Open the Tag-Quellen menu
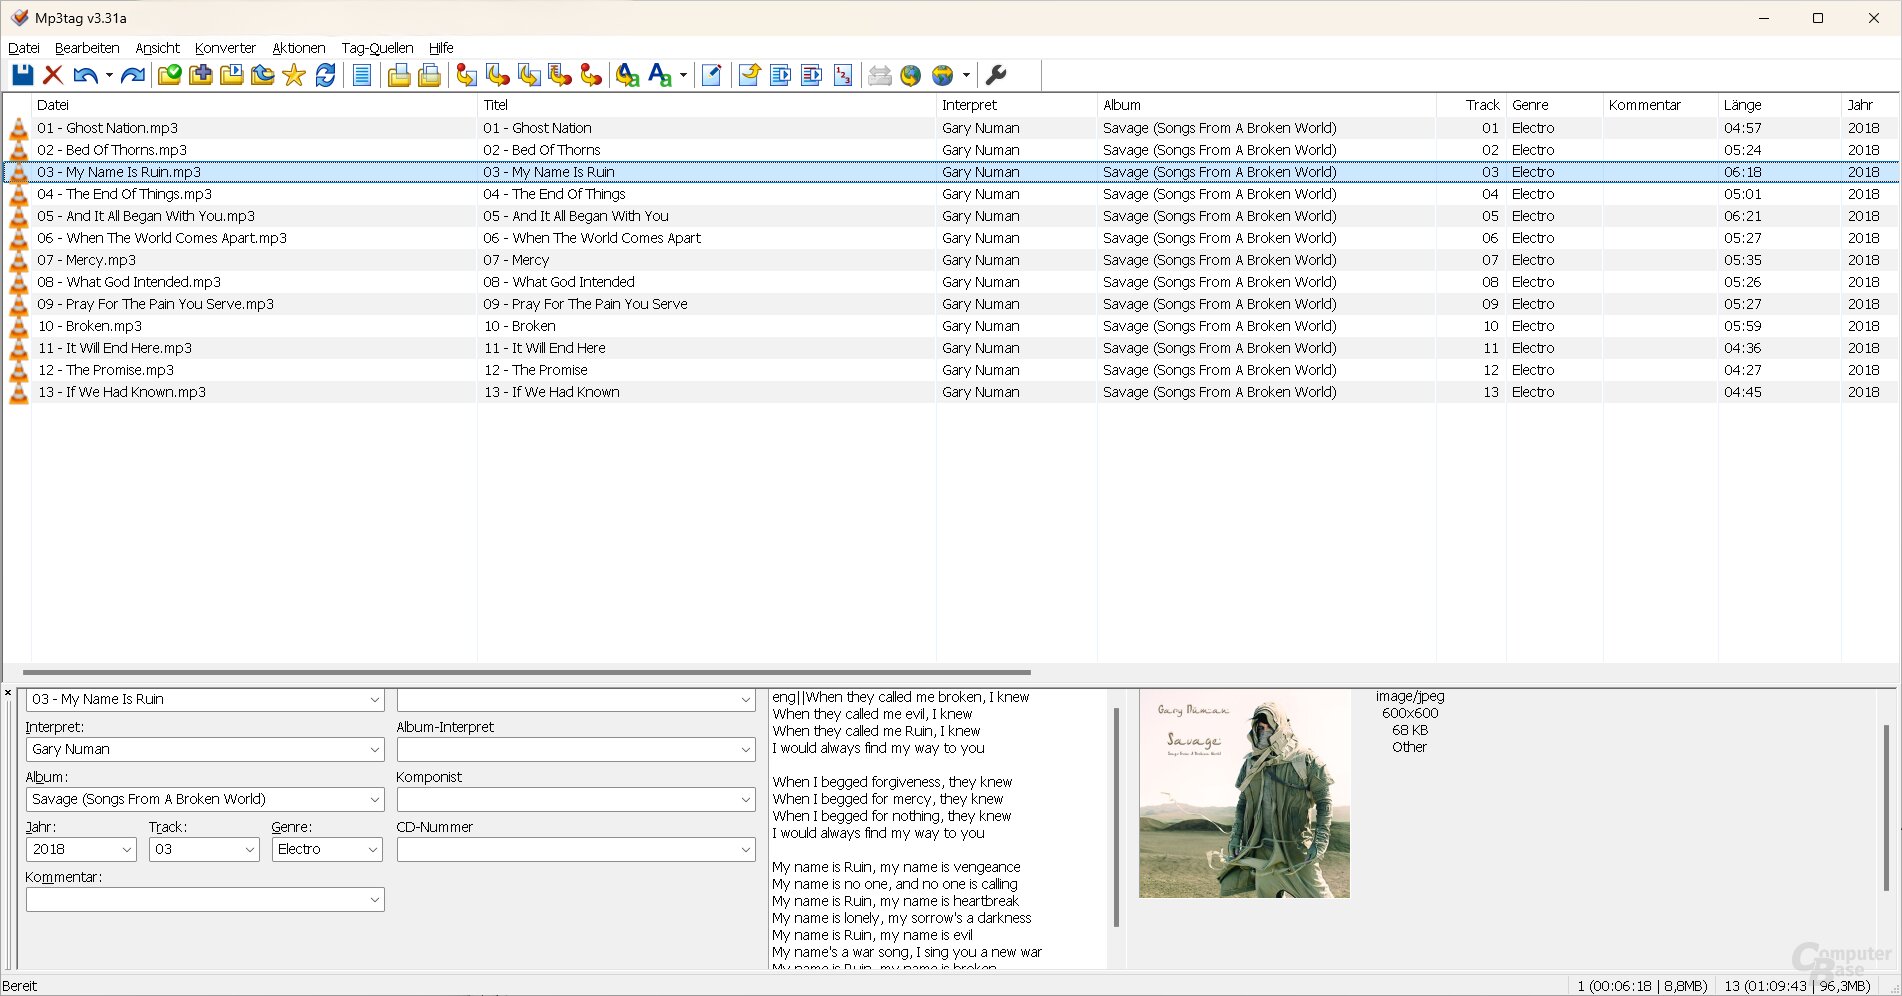The image size is (1902, 996). coord(377,48)
